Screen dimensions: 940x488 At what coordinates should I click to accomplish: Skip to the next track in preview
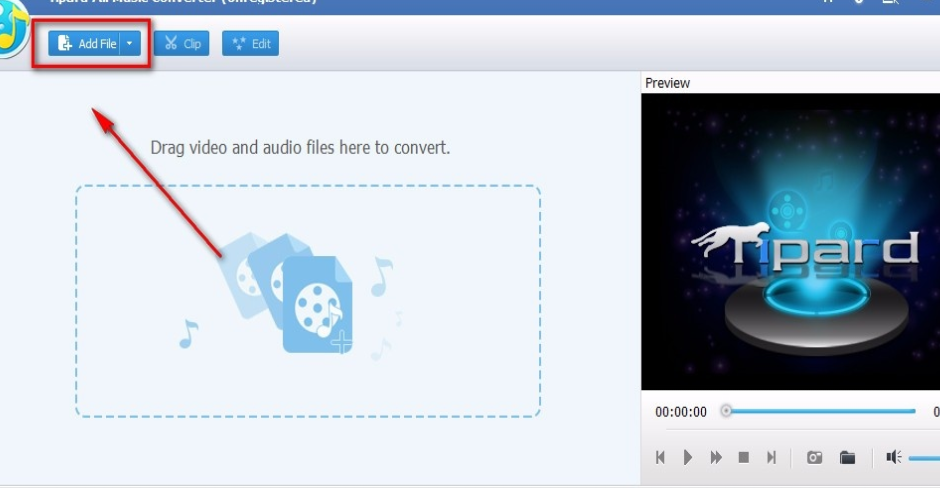[771, 457]
